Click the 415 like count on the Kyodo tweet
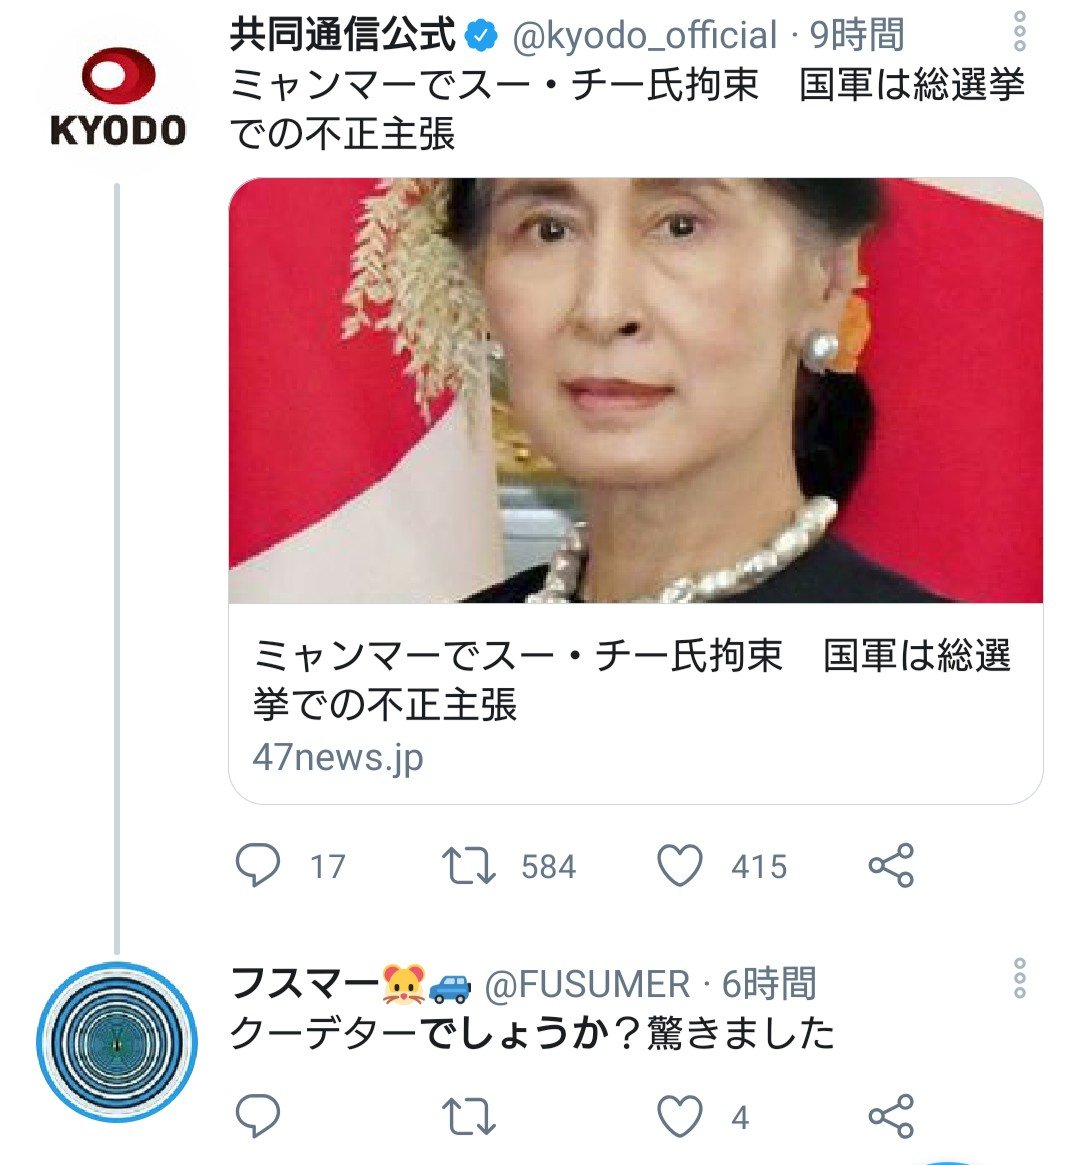The height and width of the screenshot is (1165, 1080). point(760,867)
